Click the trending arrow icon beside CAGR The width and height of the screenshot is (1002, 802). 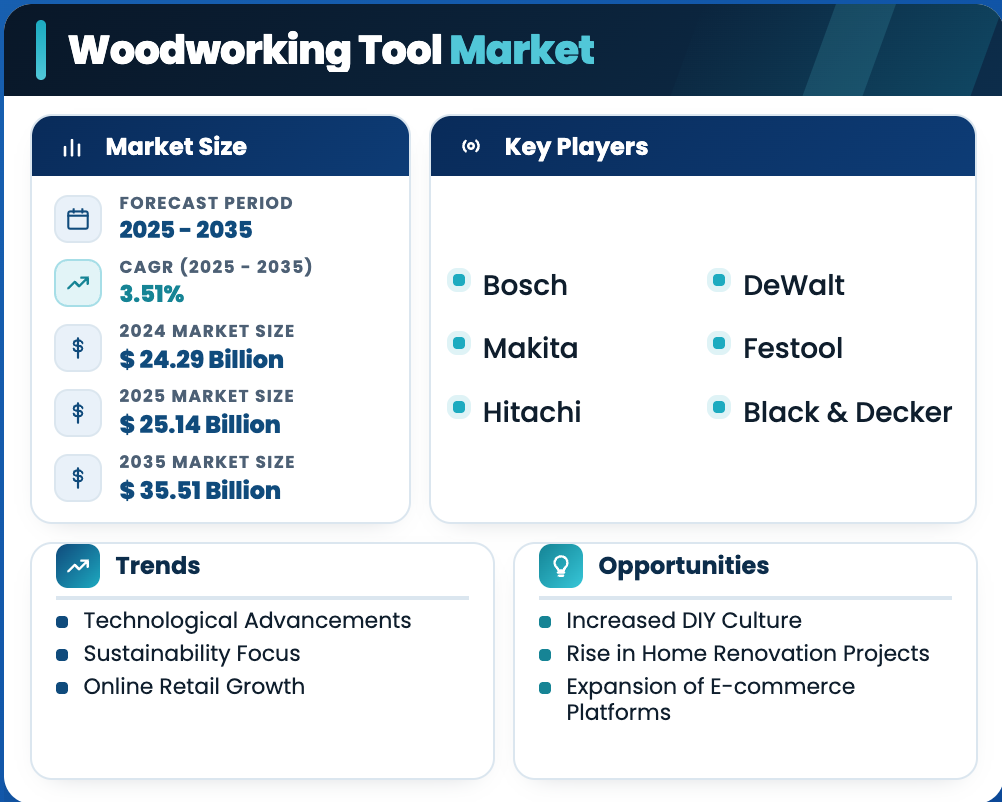pos(78,283)
